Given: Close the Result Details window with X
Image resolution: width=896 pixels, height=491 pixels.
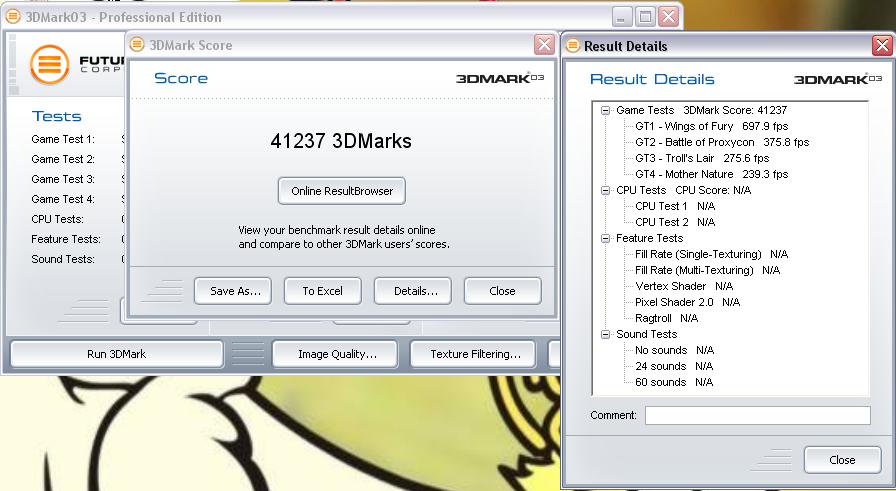Looking at the screenshot, I should tap(882, 45).
